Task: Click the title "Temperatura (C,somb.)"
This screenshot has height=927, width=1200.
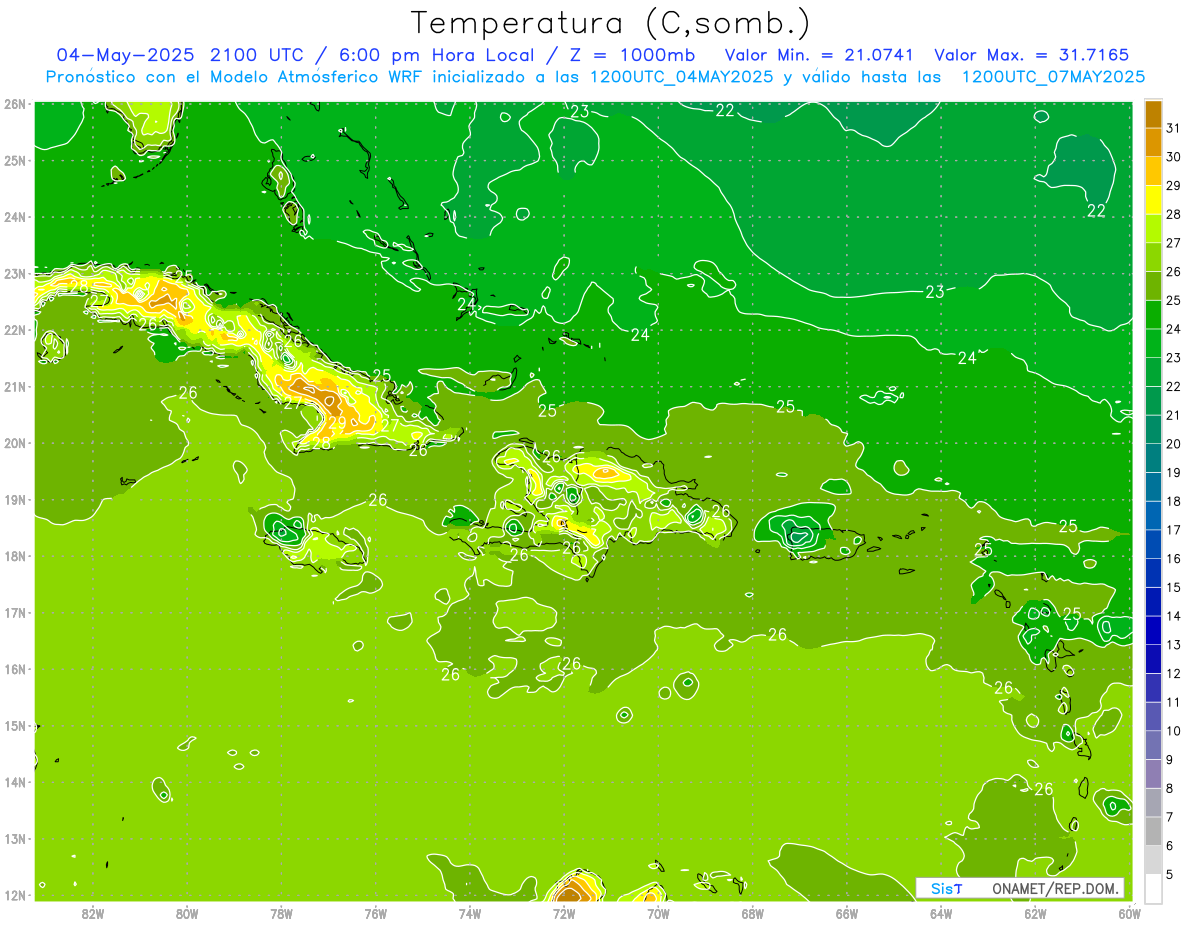Action: 611,23
